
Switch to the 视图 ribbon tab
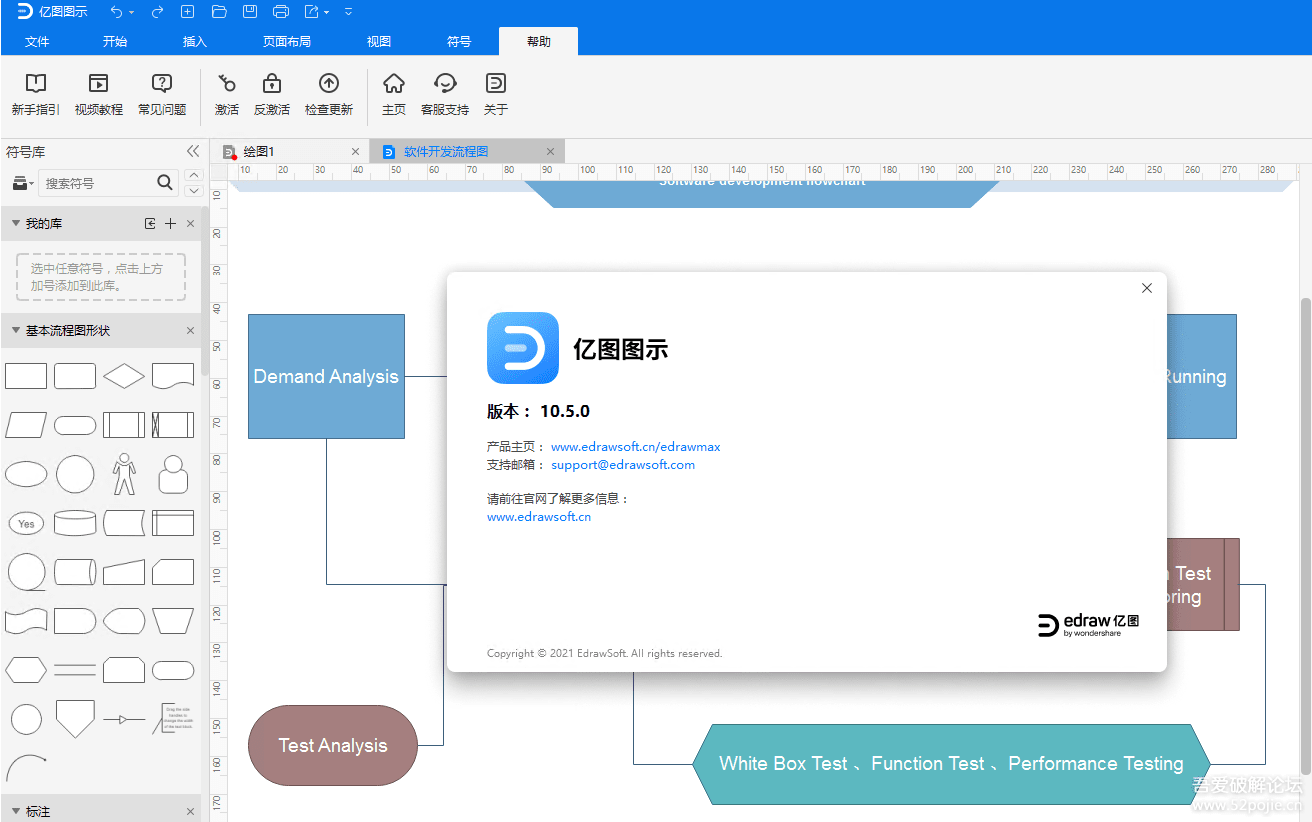379,42
